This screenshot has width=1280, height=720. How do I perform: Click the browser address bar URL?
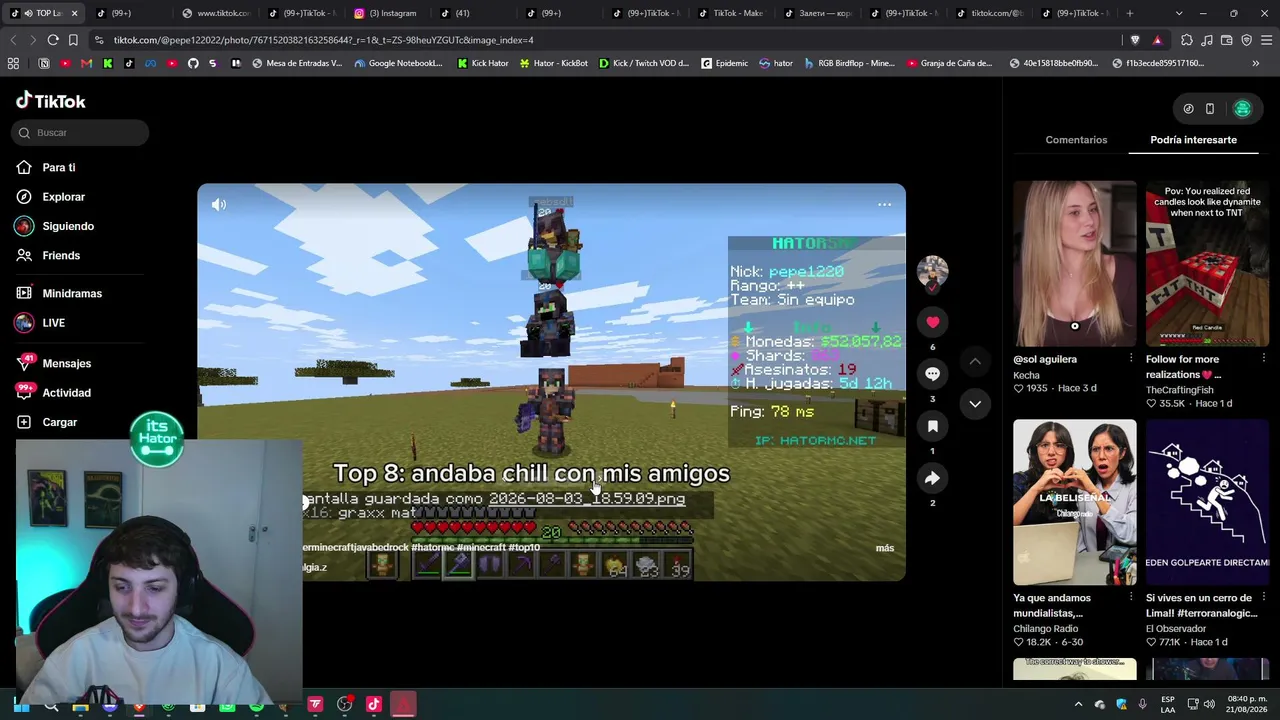(x=324, y=40)
